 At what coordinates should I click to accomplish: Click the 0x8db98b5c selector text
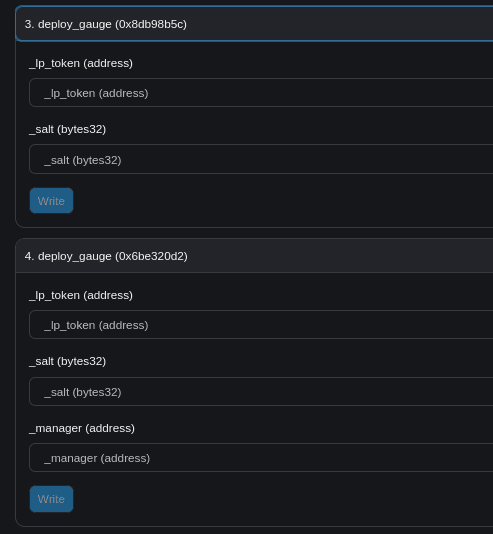click(151, 25)
